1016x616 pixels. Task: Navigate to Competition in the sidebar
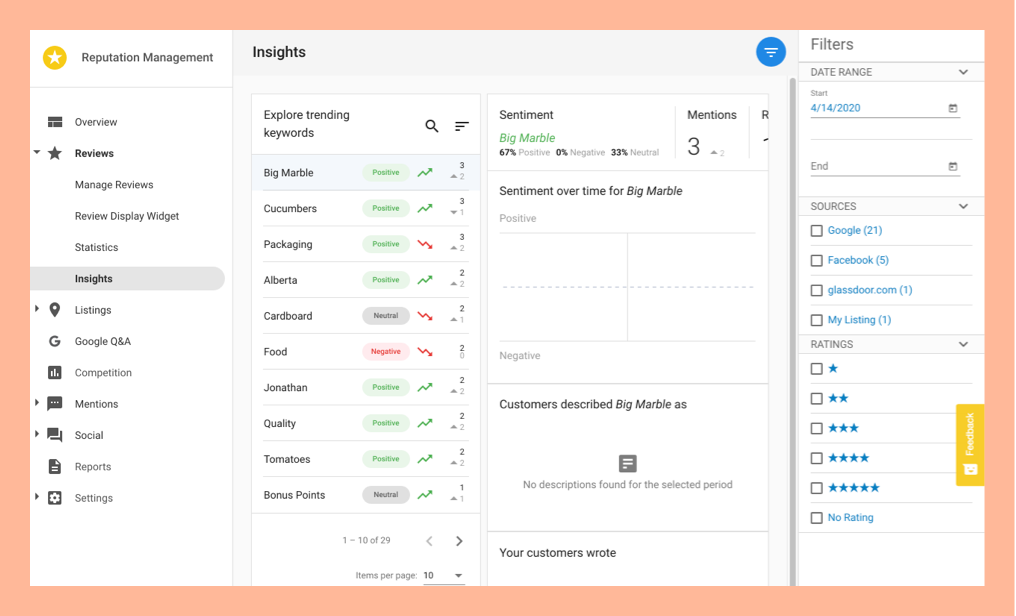click(x=103, y=373)
